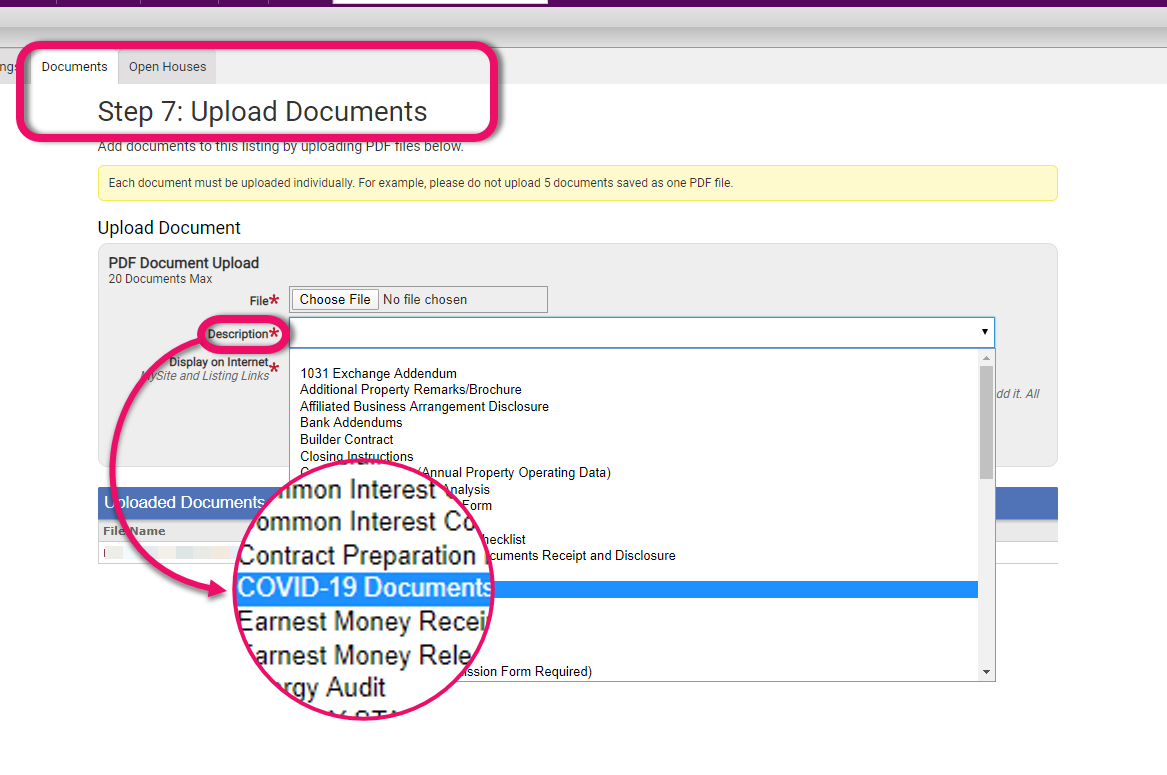Switch to the Documents tab
Screen dimensions: 1167x775
[74, 67]
